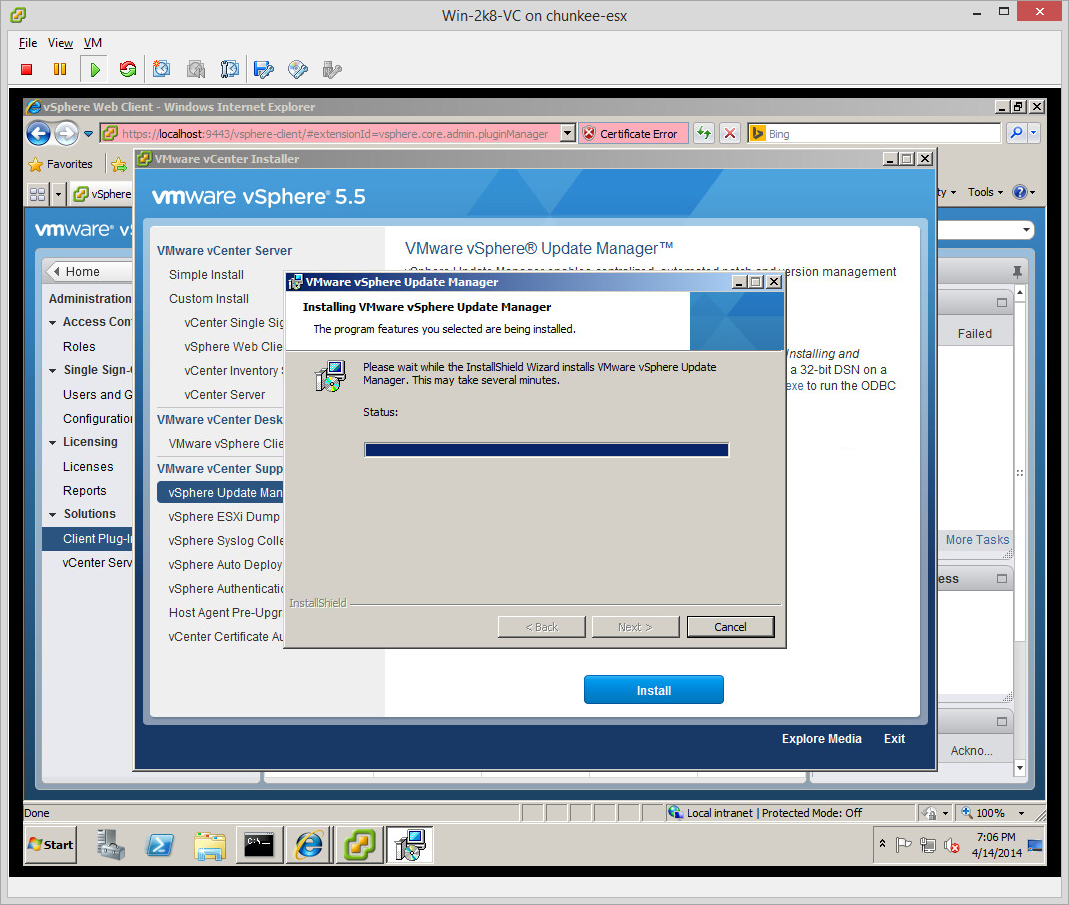1069x905 pixels.
Task: Open the Tools dropdown in Internet Explorer
Action: tap(985, 192)
